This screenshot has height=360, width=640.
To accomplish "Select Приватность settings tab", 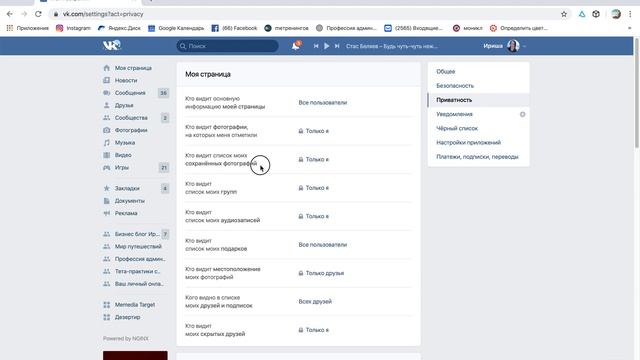I will click(x=478, y=100).
